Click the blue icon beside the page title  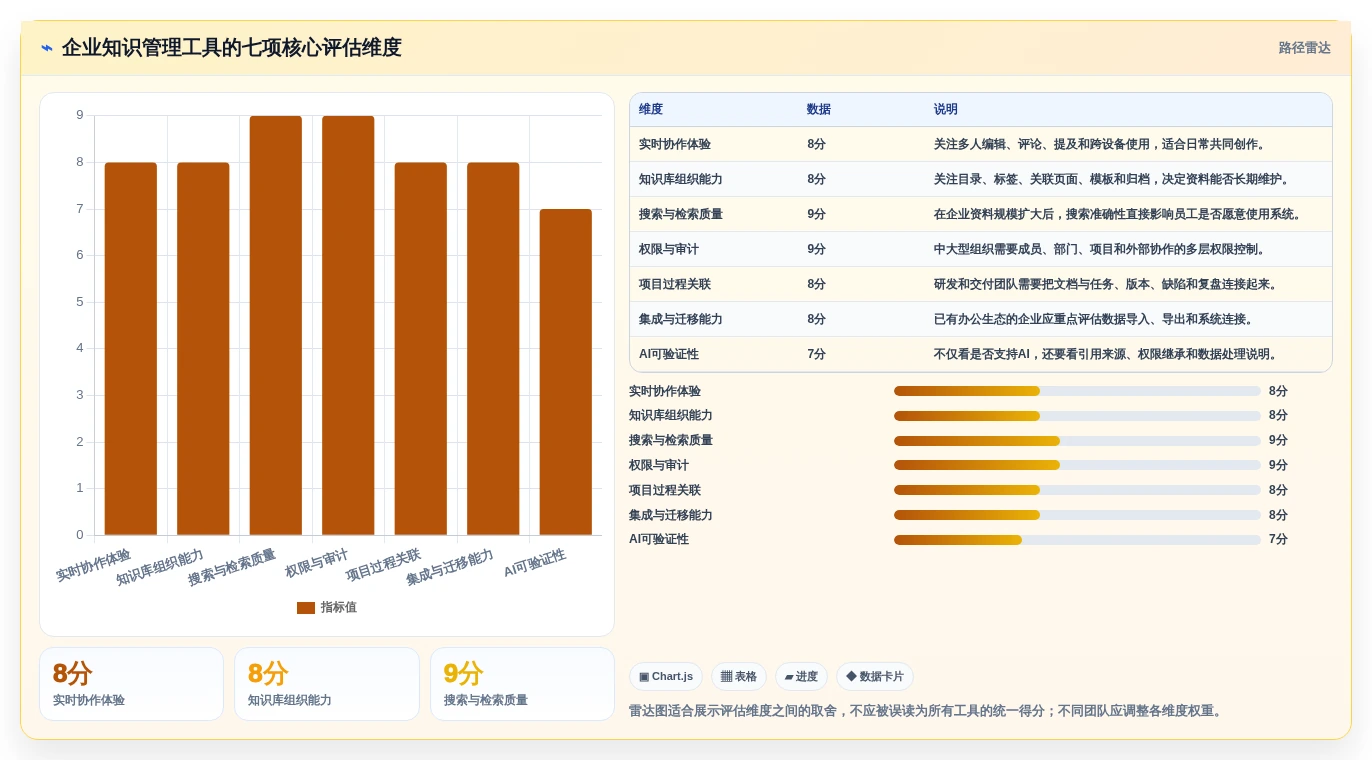[x=47, y=48]
